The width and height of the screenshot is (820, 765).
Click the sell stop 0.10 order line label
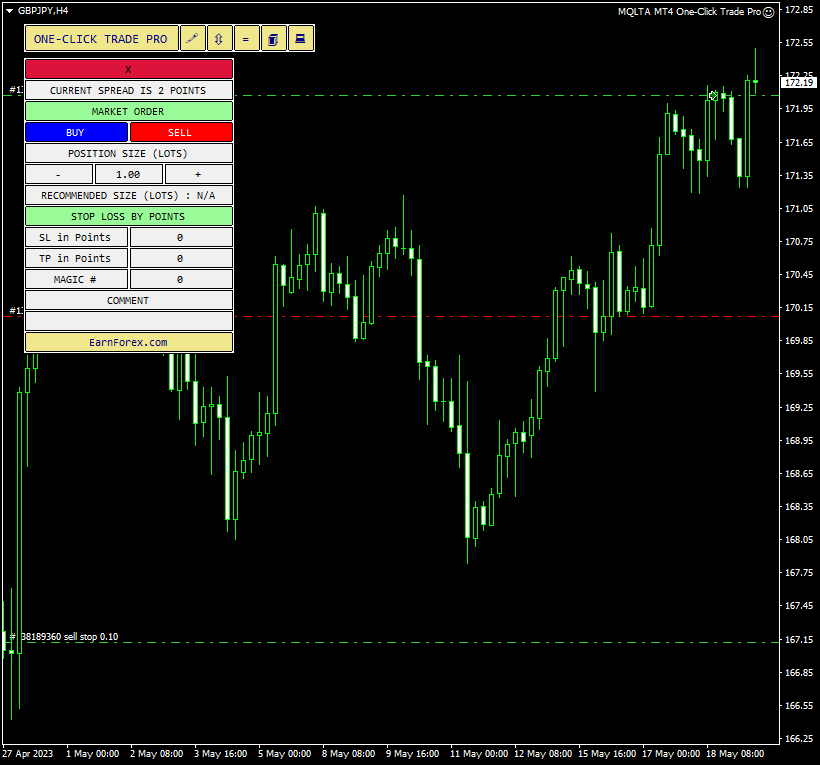click(68, 637)
